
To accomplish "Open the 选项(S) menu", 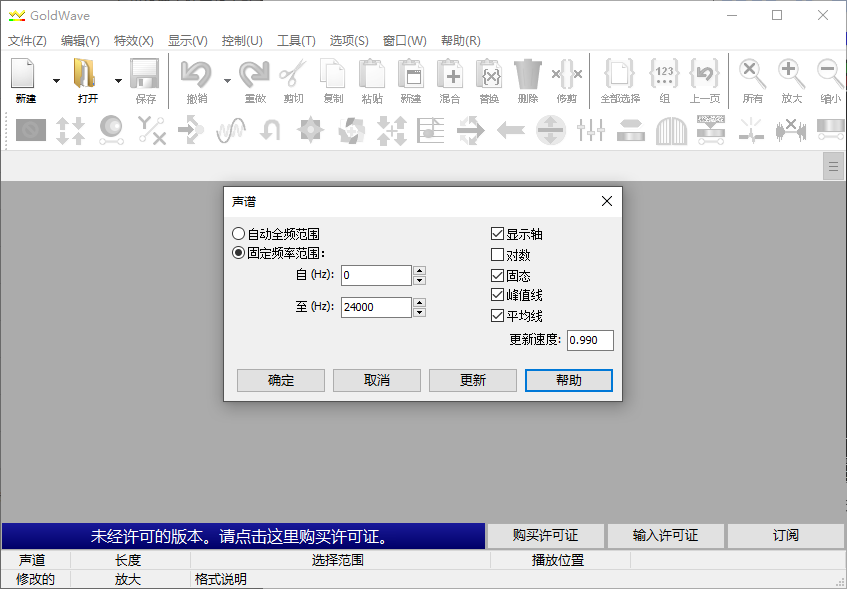I will tap(348, 41).
